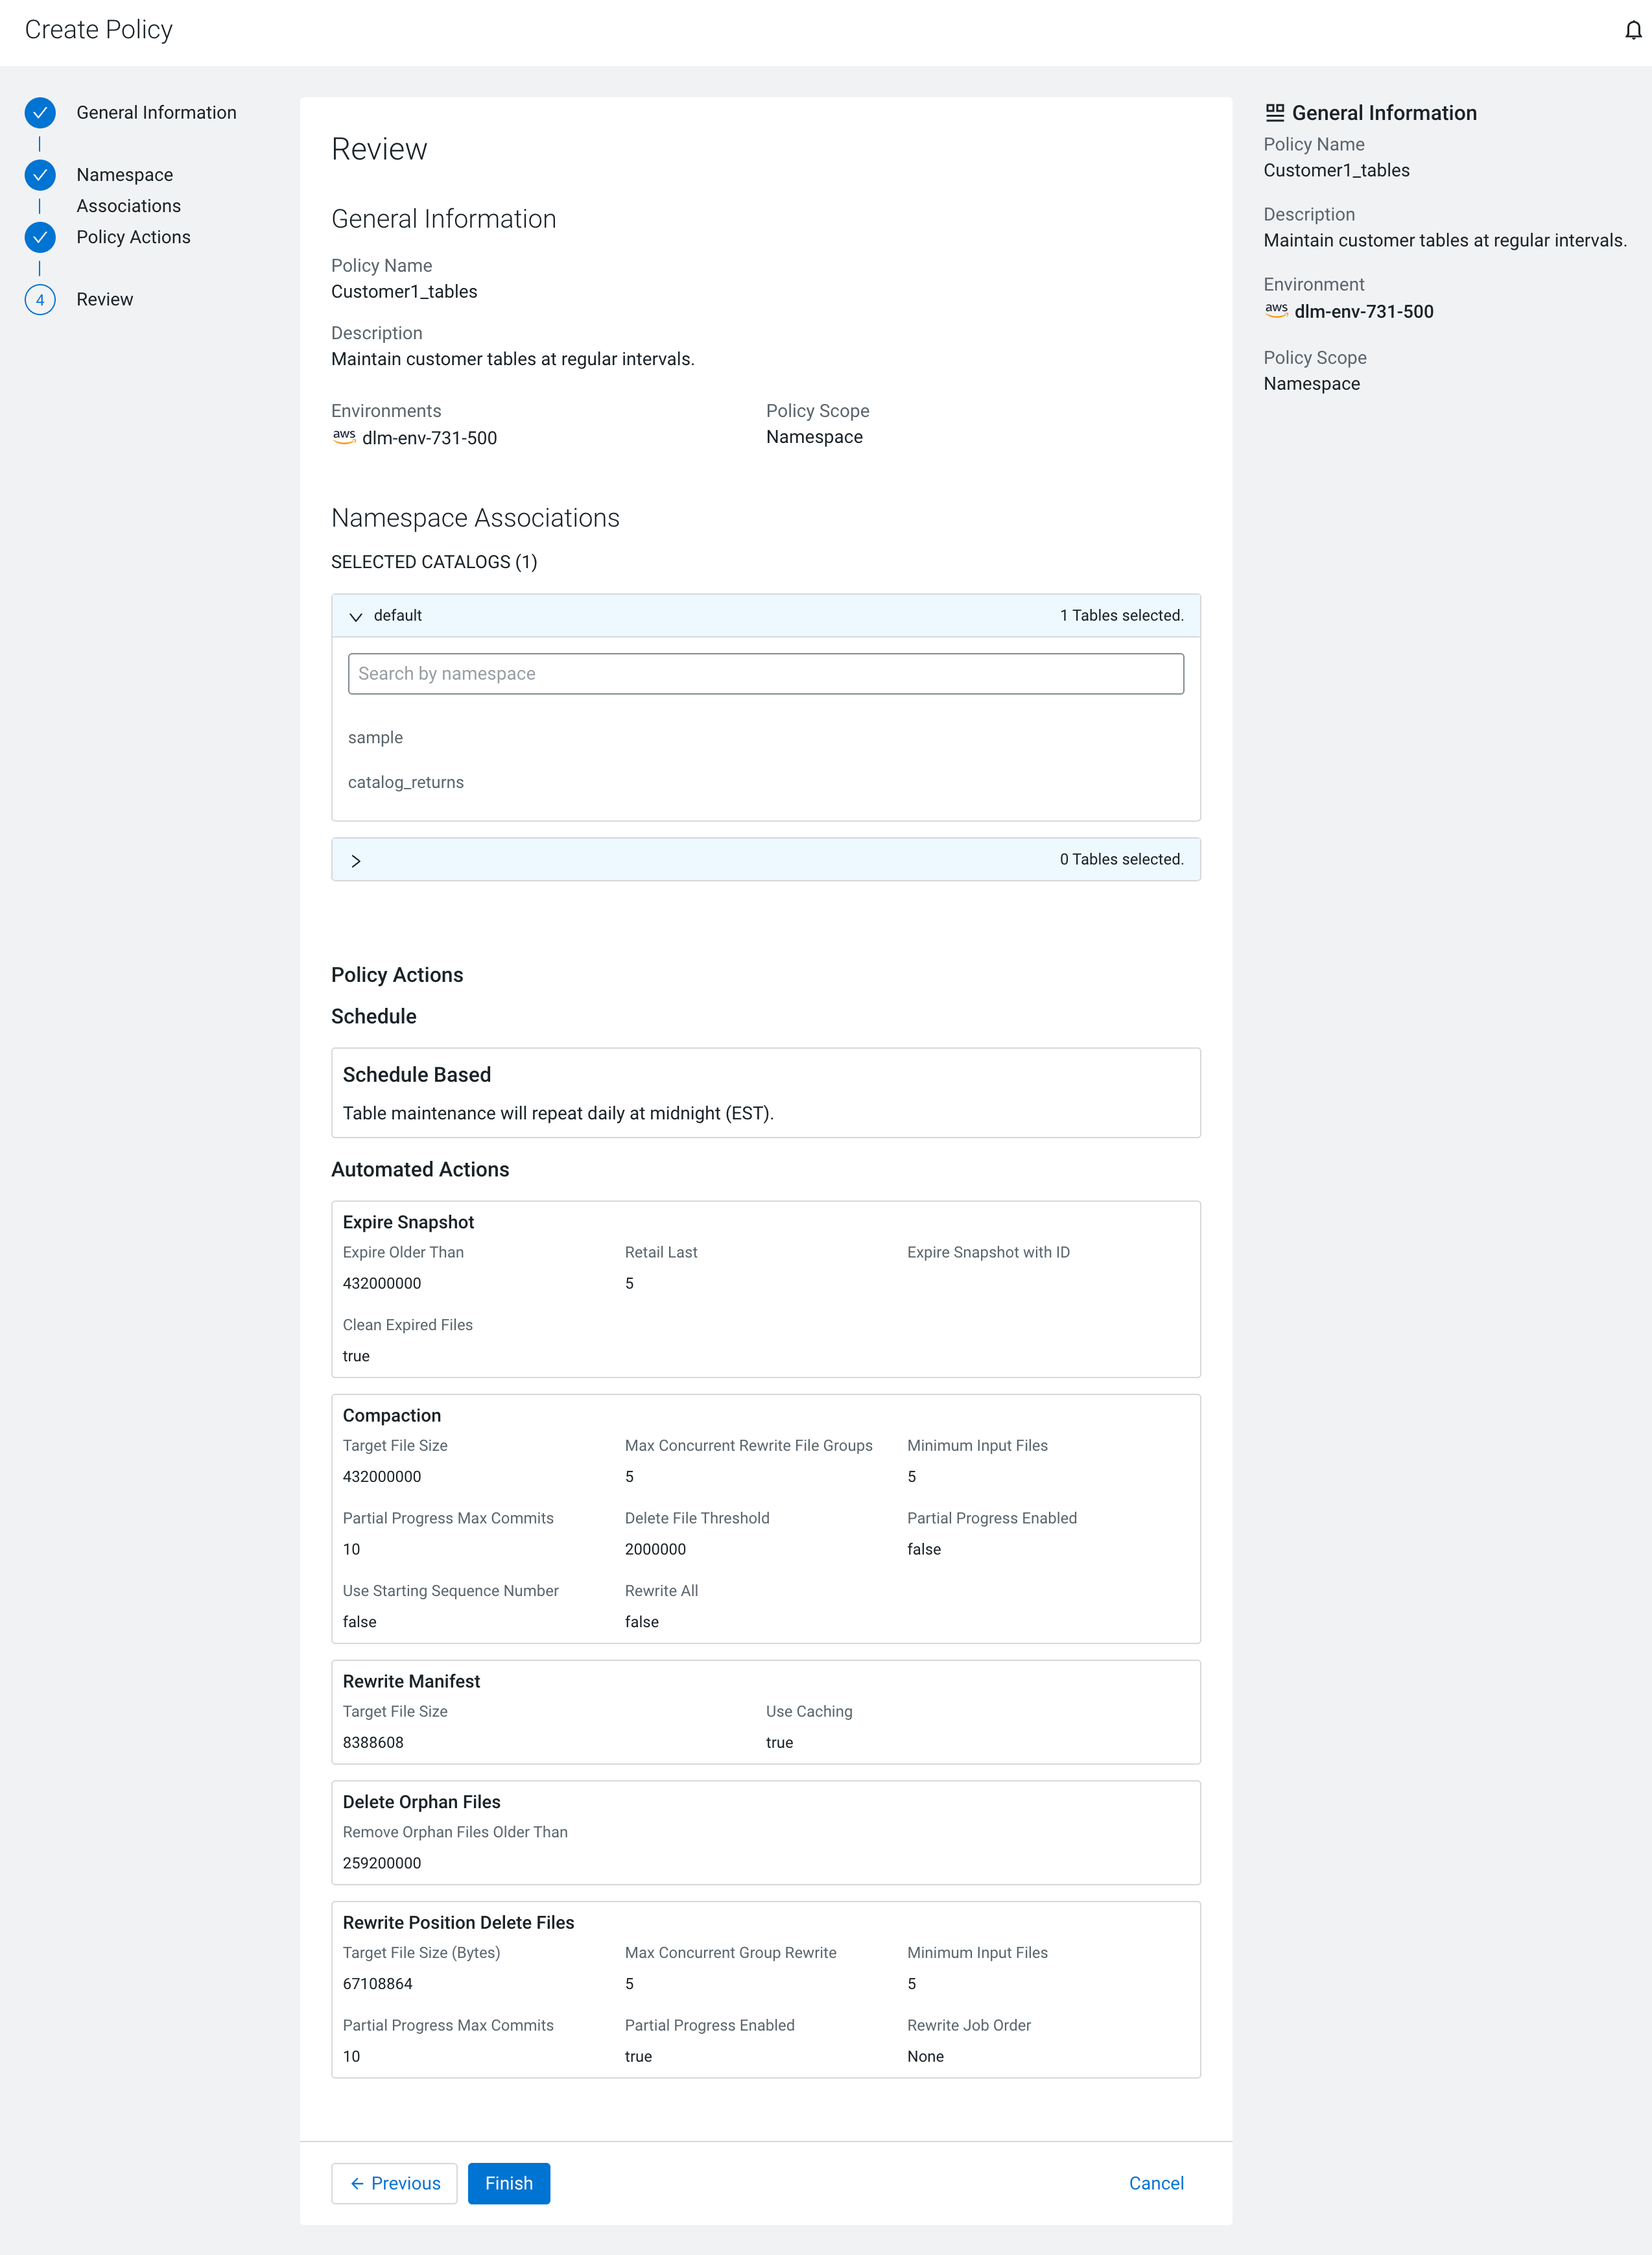Select the sample namespace entry
Viewport: 1652px width, 2255px height.
[375, 737]
